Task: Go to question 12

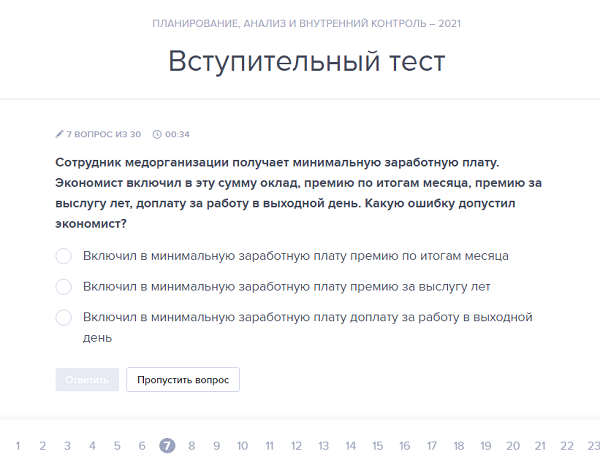Action: coord(296,446)
